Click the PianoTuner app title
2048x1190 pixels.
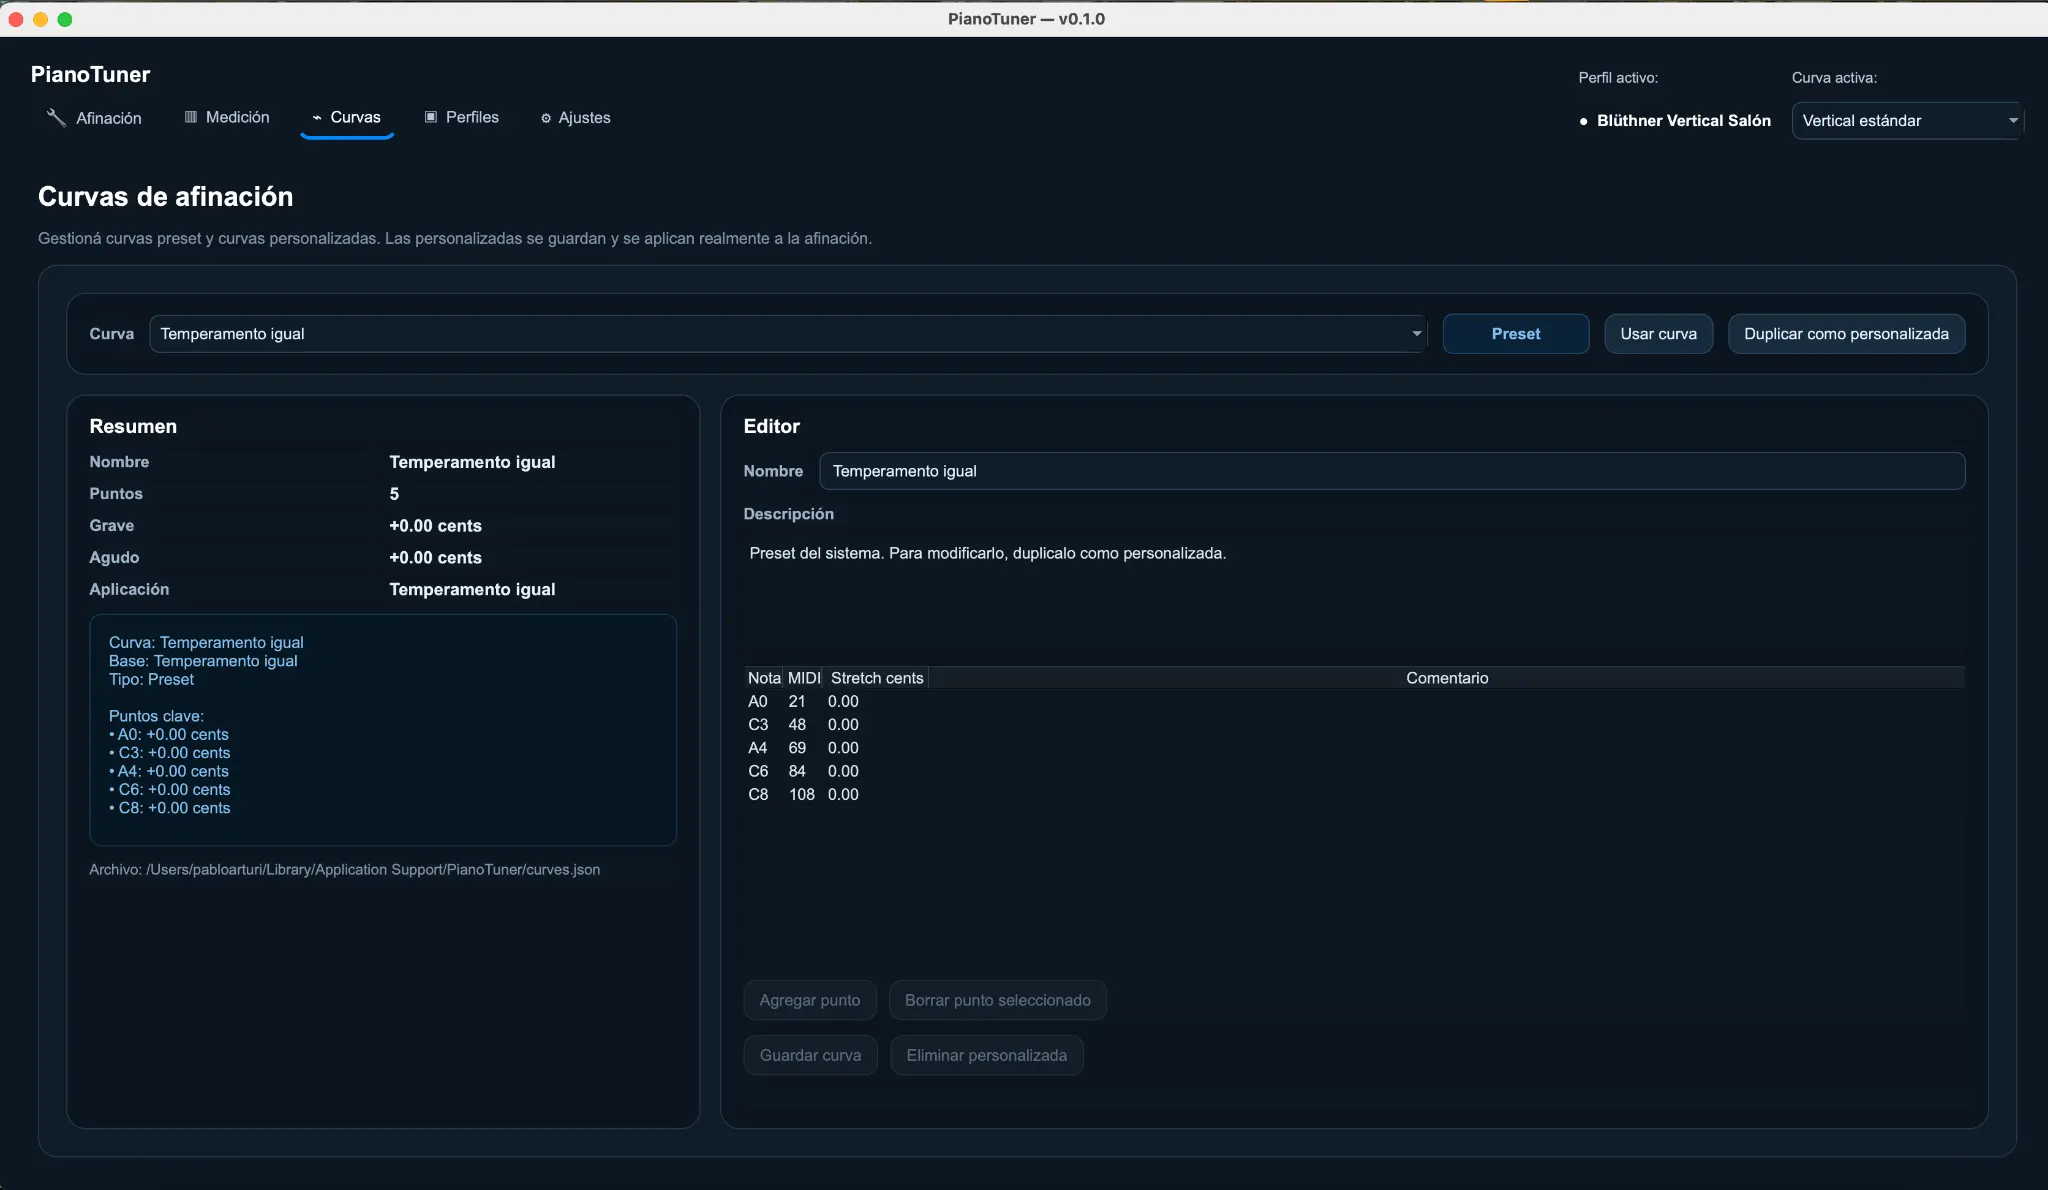pyautogui.click(x=90, y=75)
